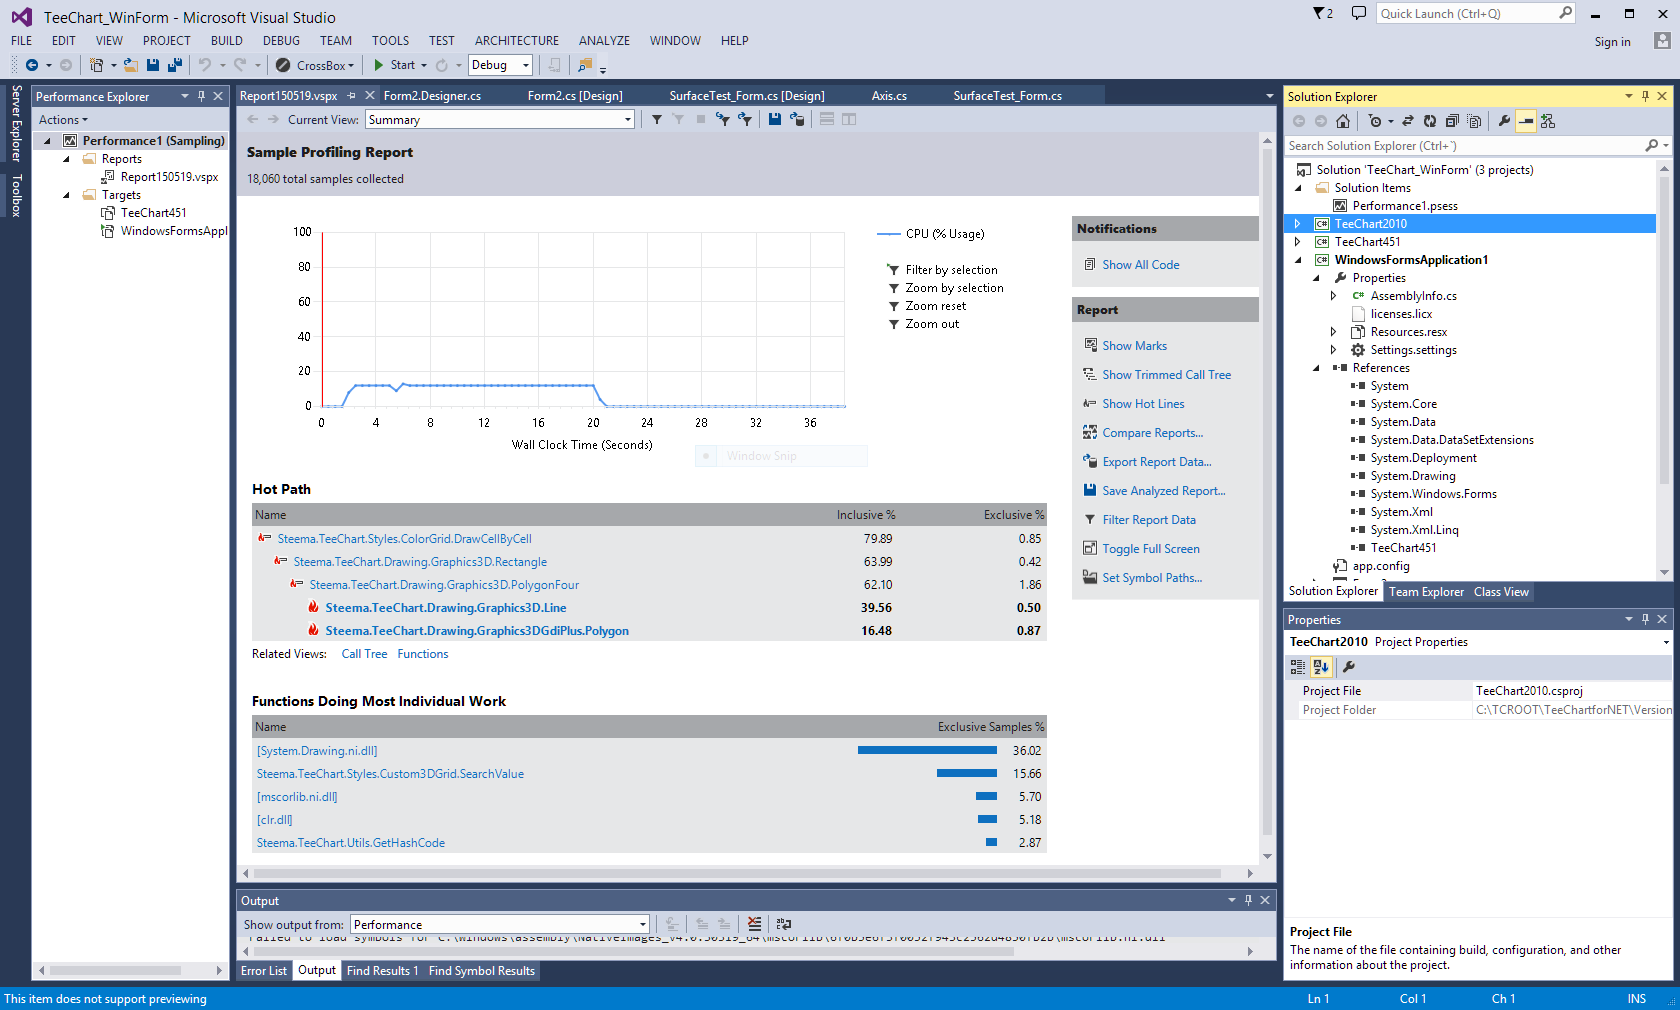
Task: Collapse the WindowsFormsApplication1 project node
Action: click(1298, 260)
